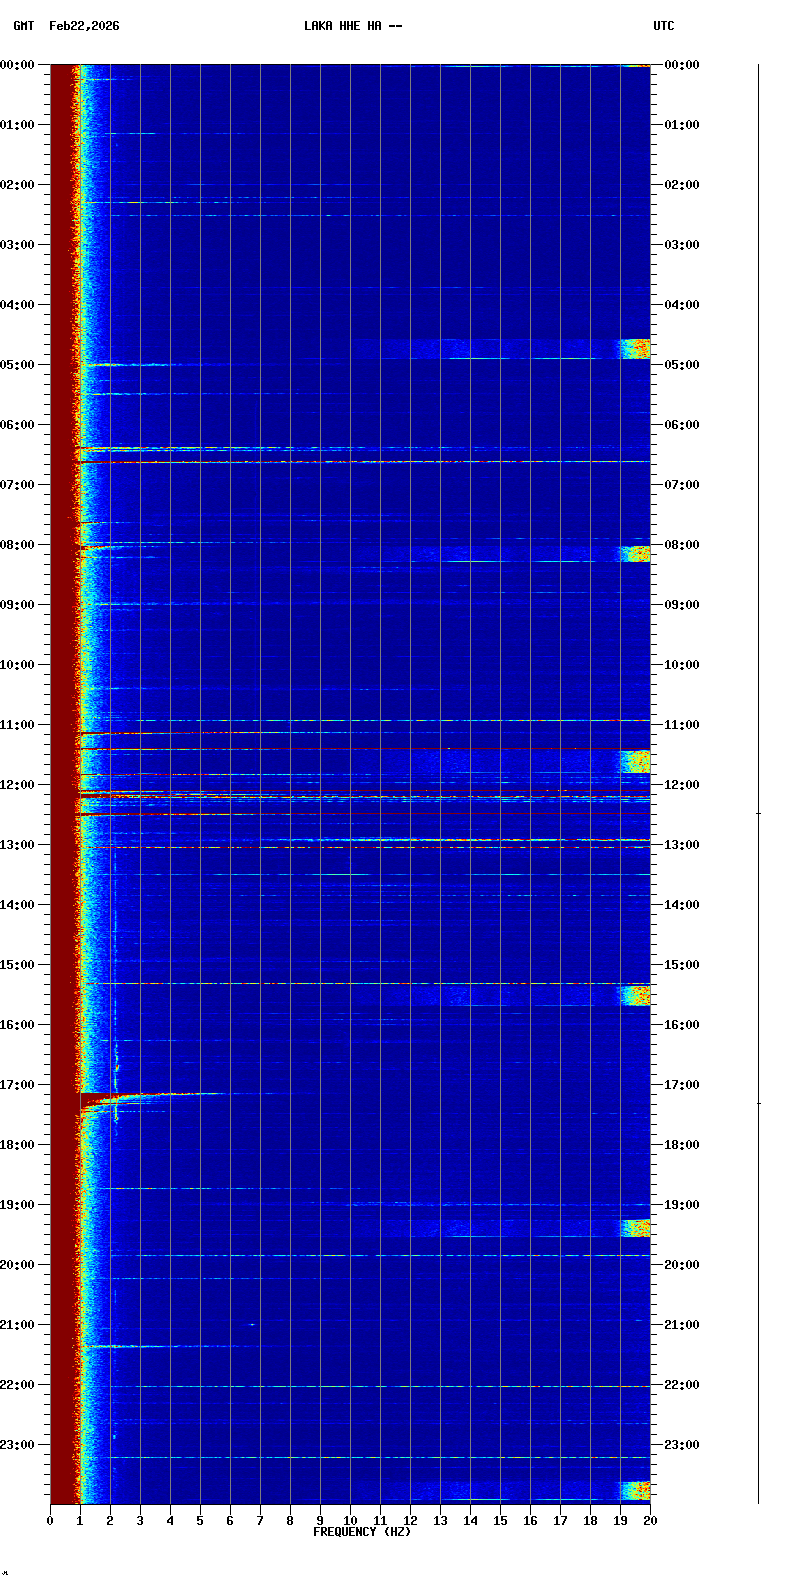Click the GMT label at top left
802x1584 pixels.
point(23,26)
